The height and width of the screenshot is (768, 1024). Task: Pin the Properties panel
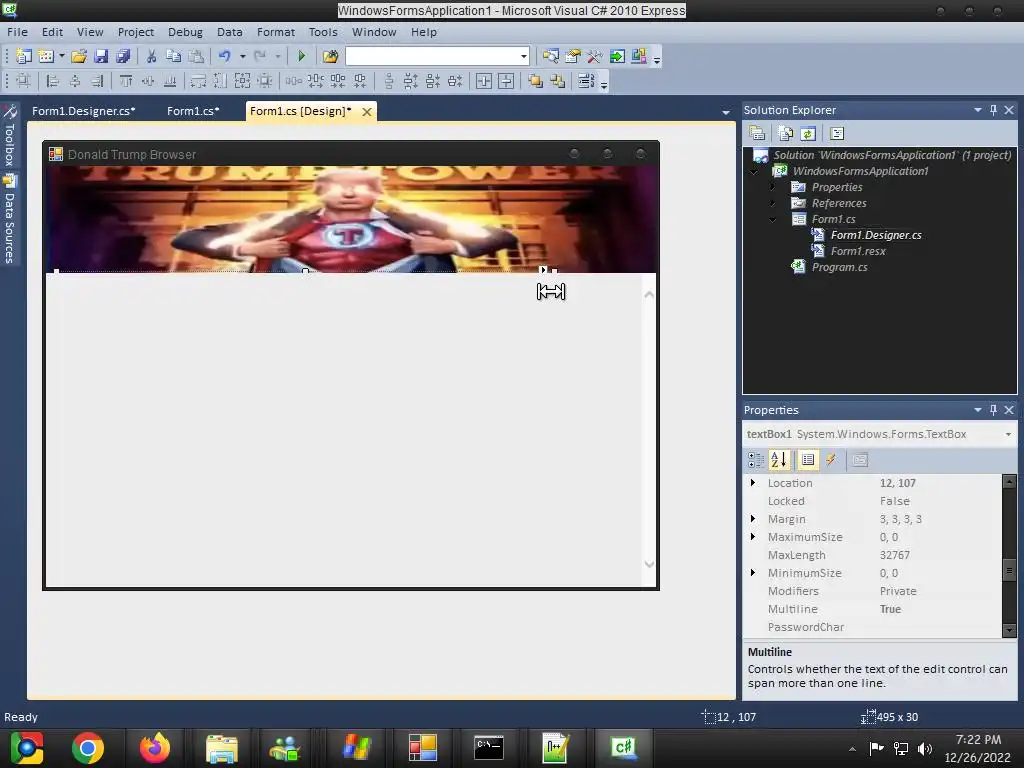993,409
